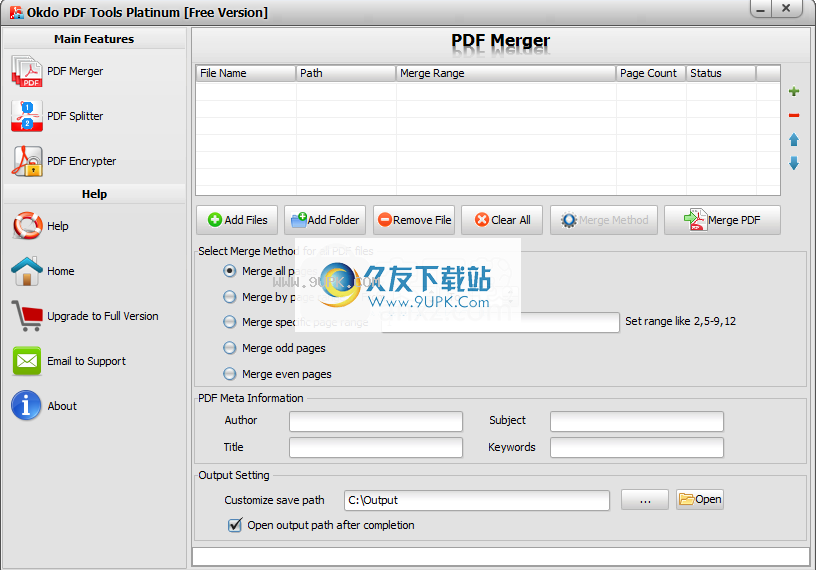
Task: Select the Merge by page radio option
Action: click(x=229, y=297)
